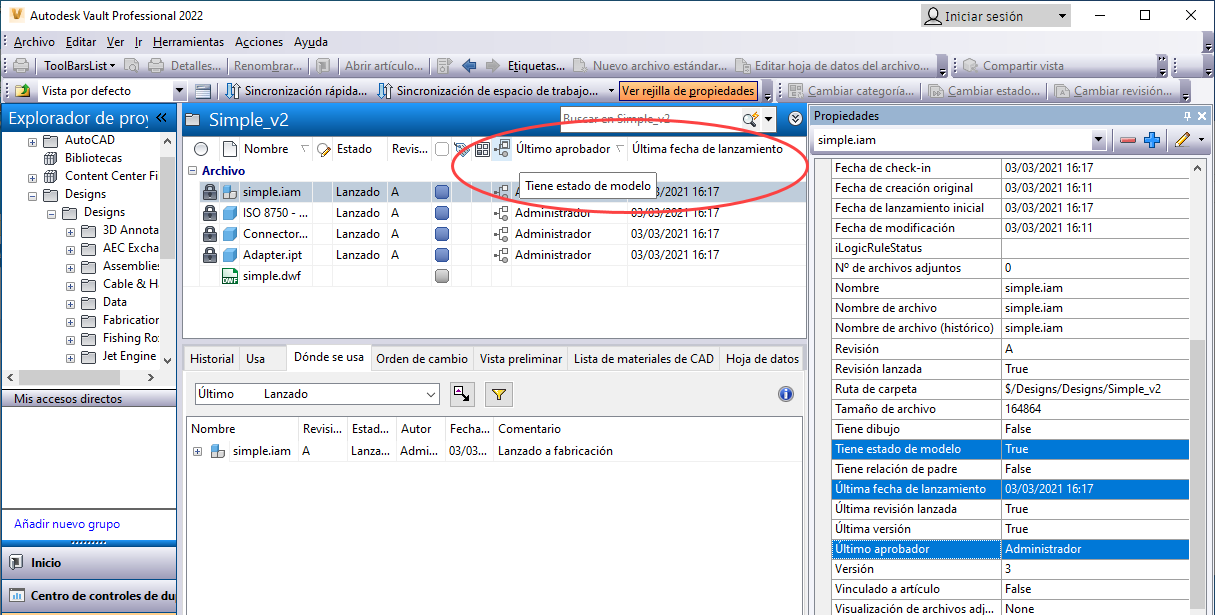Open the search options dropdown arrow
Image resolution: width=1215 pixels, height=615 pixels.
(x=767, y=119)
